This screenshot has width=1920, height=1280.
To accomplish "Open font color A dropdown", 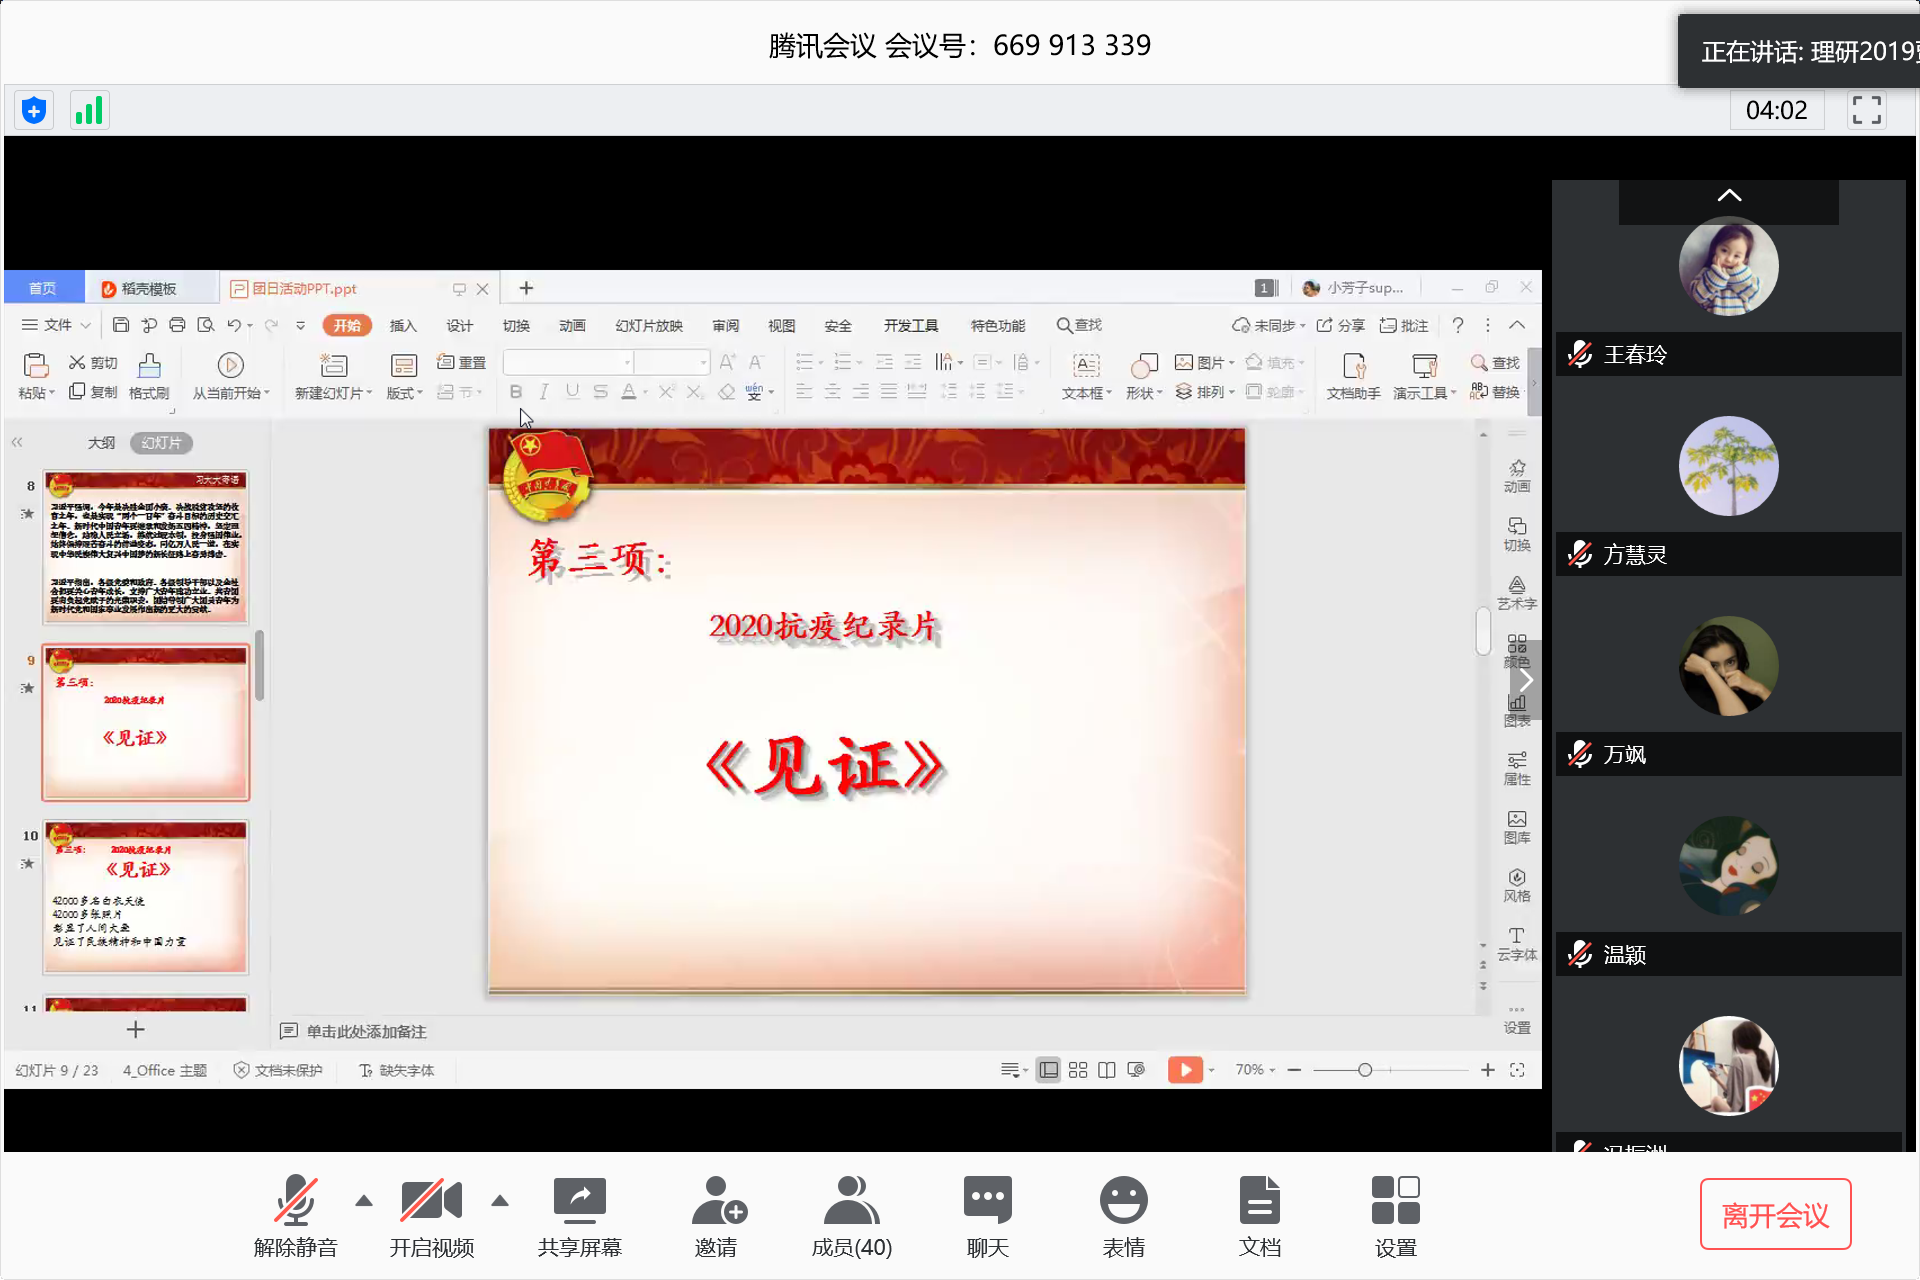I will 645,392.
